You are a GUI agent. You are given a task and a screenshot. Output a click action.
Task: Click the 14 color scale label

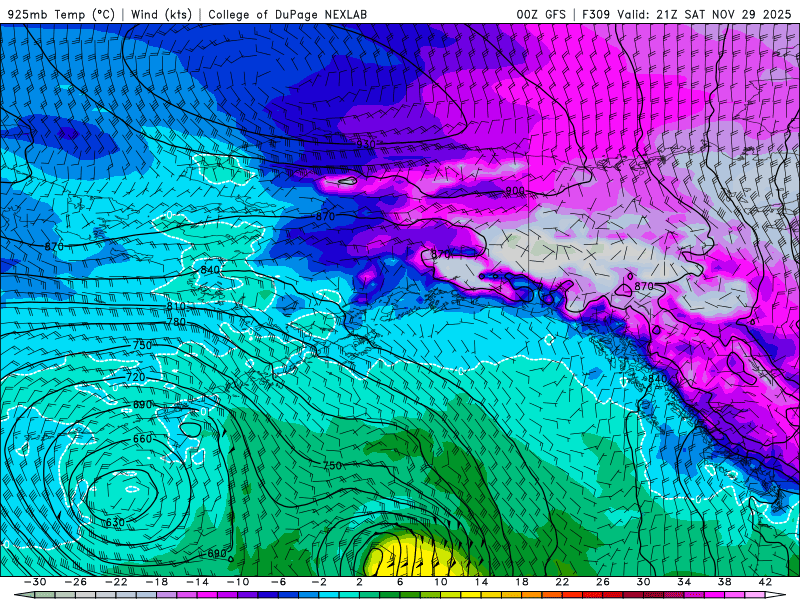pyautogui.click(x=482, y=582)
